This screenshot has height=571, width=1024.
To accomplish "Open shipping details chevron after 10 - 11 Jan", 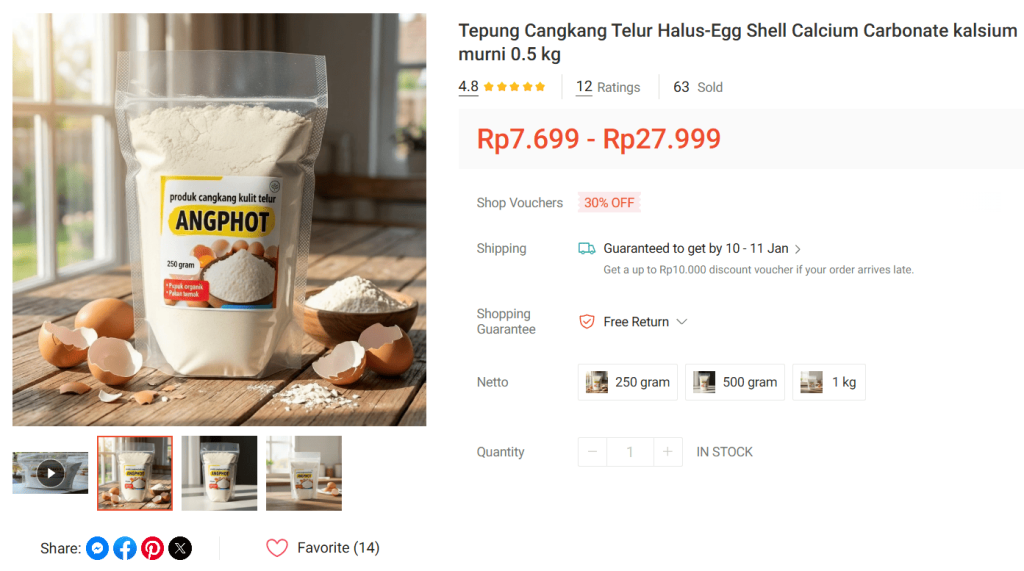I will click(x=797, y=249).
